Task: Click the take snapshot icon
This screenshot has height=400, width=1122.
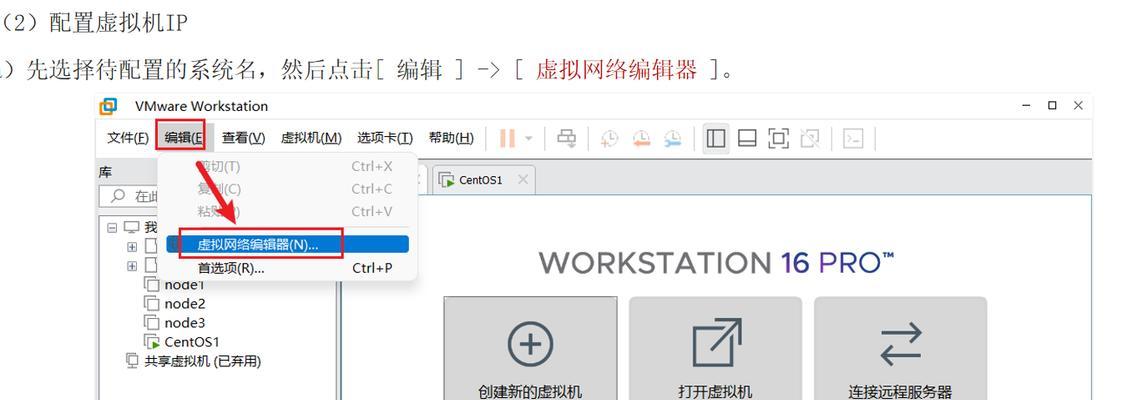Action: click(x=610, y=138)
